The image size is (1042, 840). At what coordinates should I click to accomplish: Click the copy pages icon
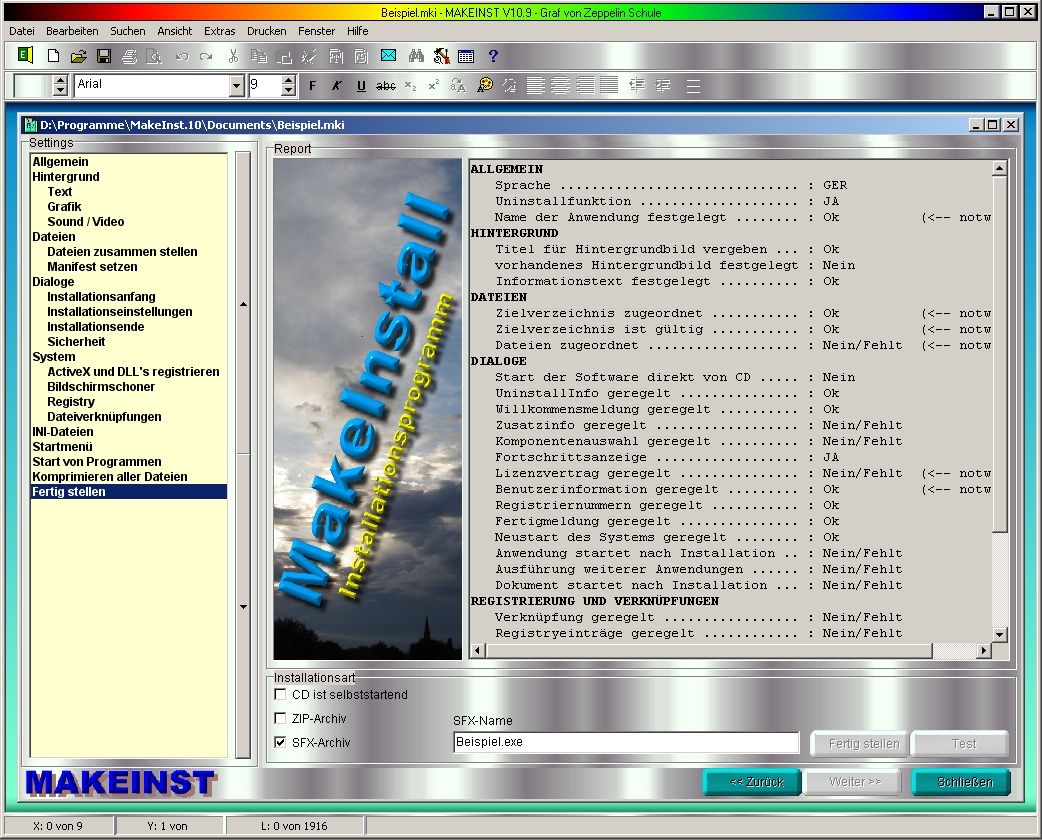[x=259, y=56]
